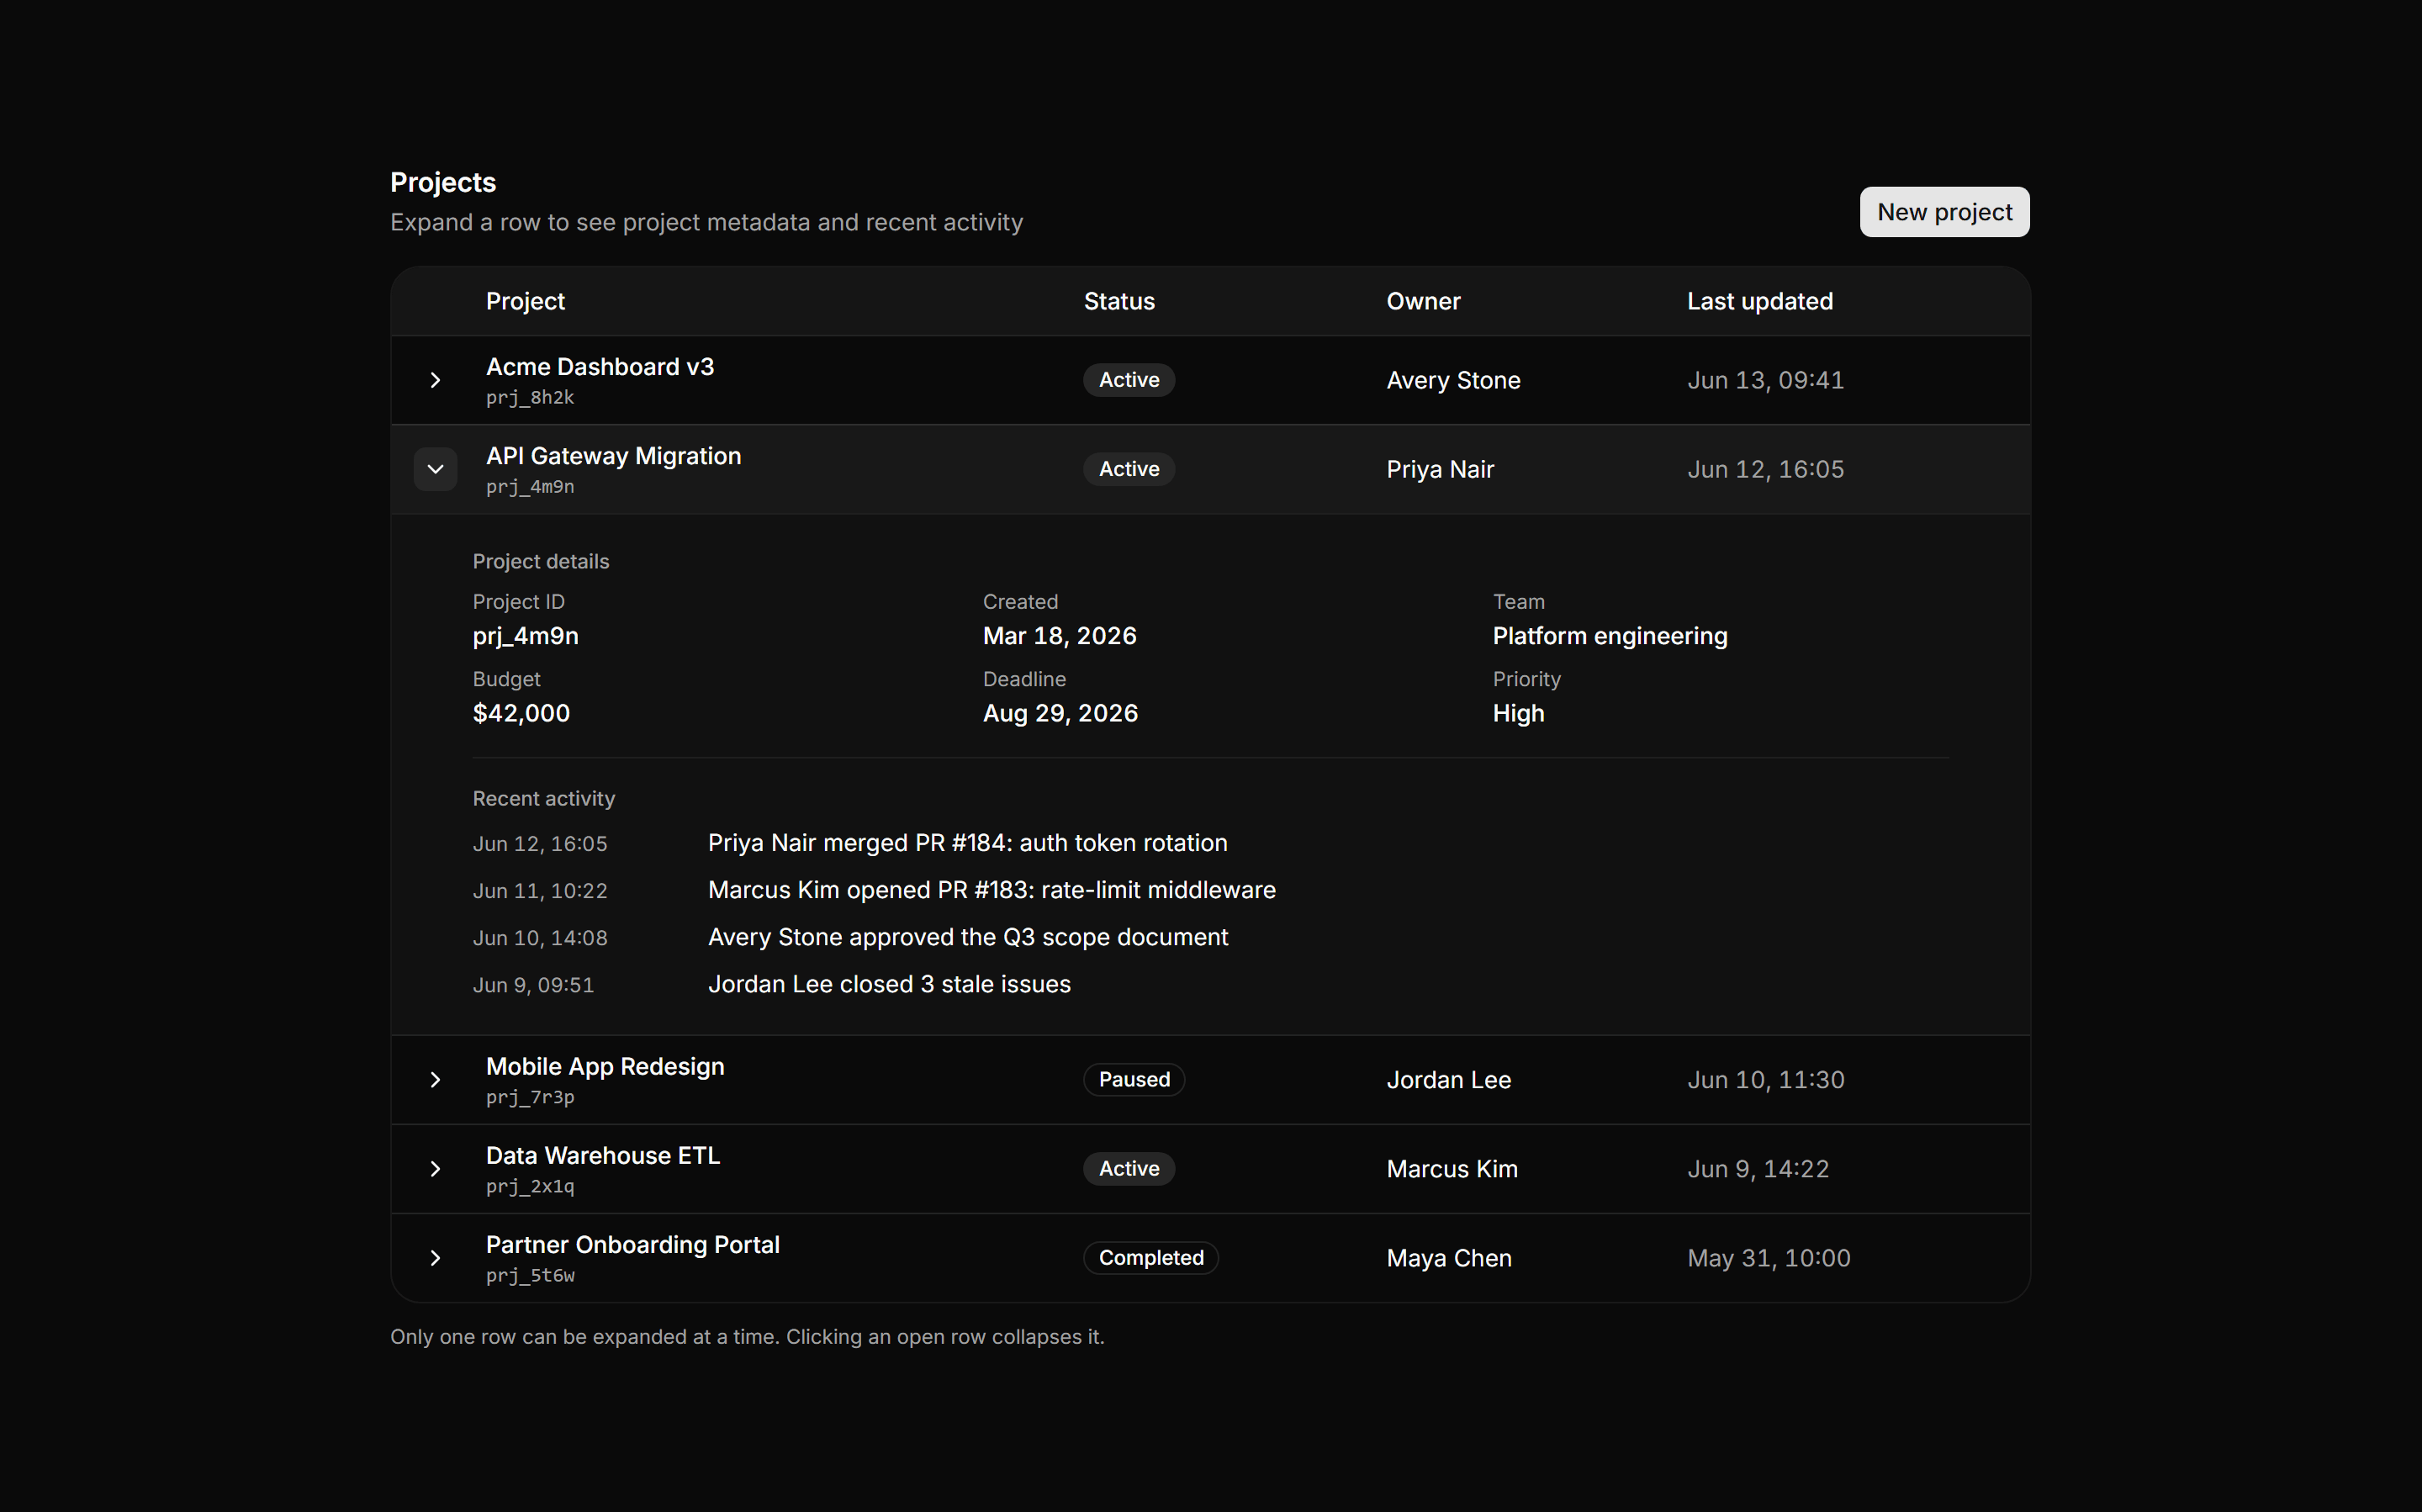Click the Project column header
The height and width of the screenshot is (1512, 2422).
[525, 301]
